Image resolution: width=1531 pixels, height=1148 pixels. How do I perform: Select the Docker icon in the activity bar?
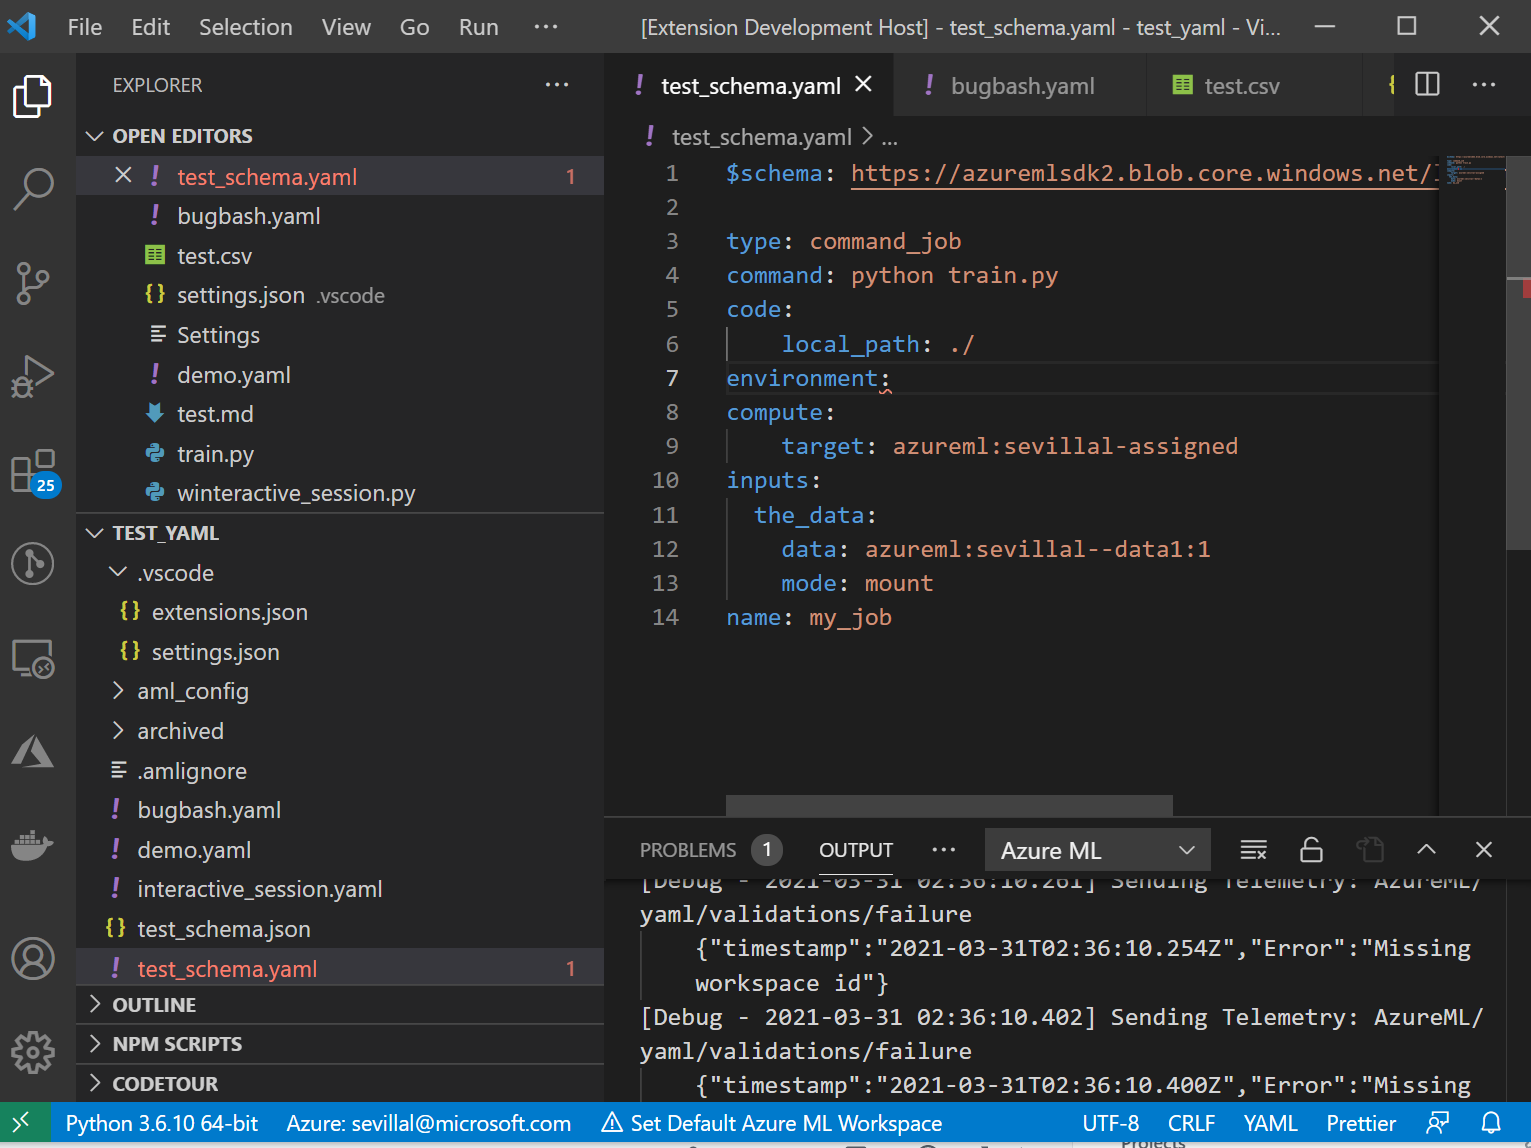coord(33,845)
